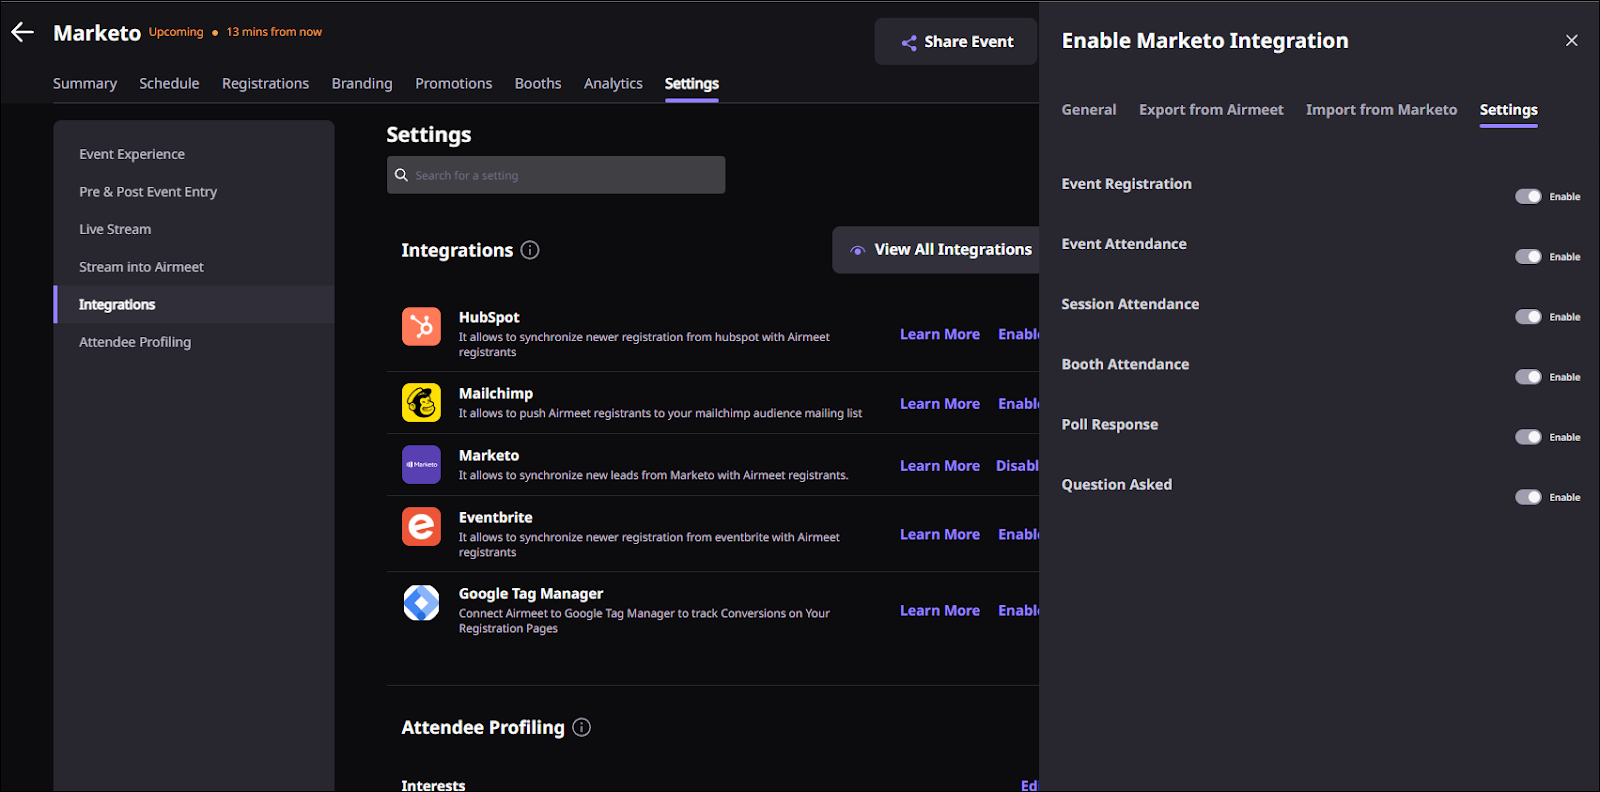
Task: Click the eye icon in View All Integrations
Action: [857, 250]
